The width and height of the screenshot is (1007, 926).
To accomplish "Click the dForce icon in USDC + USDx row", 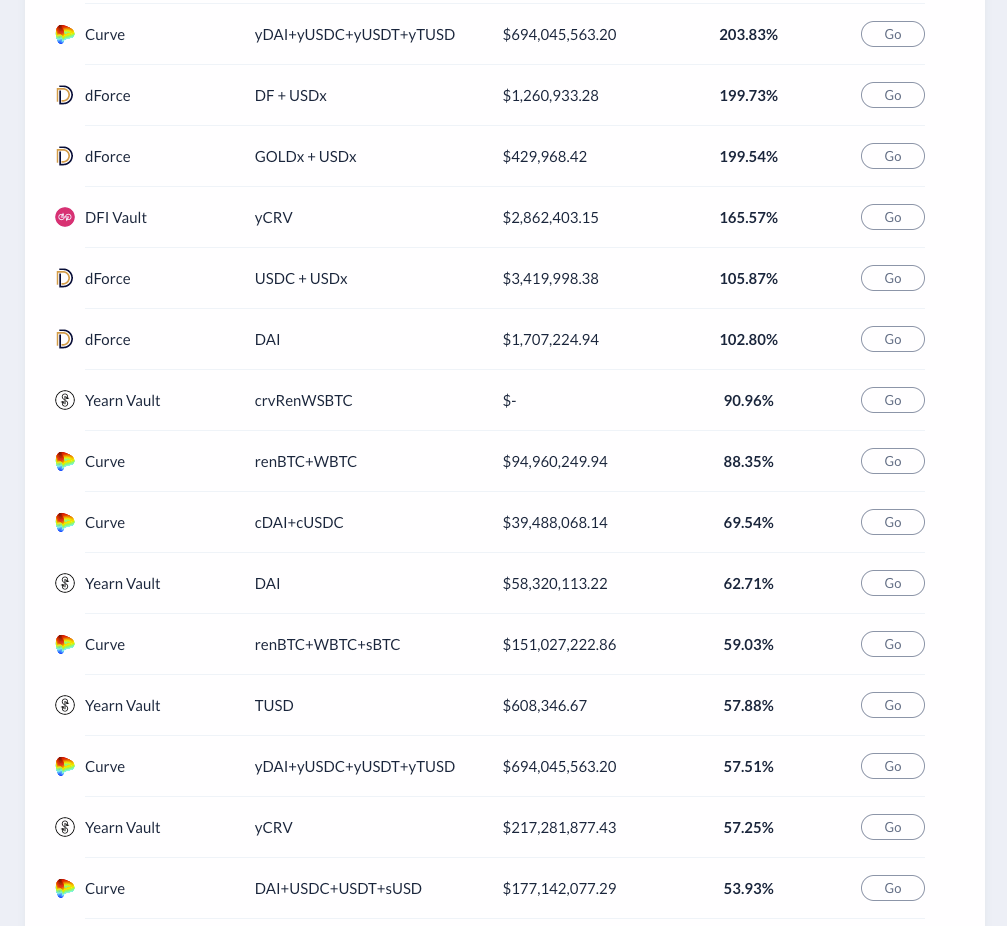I will [65, 278].
